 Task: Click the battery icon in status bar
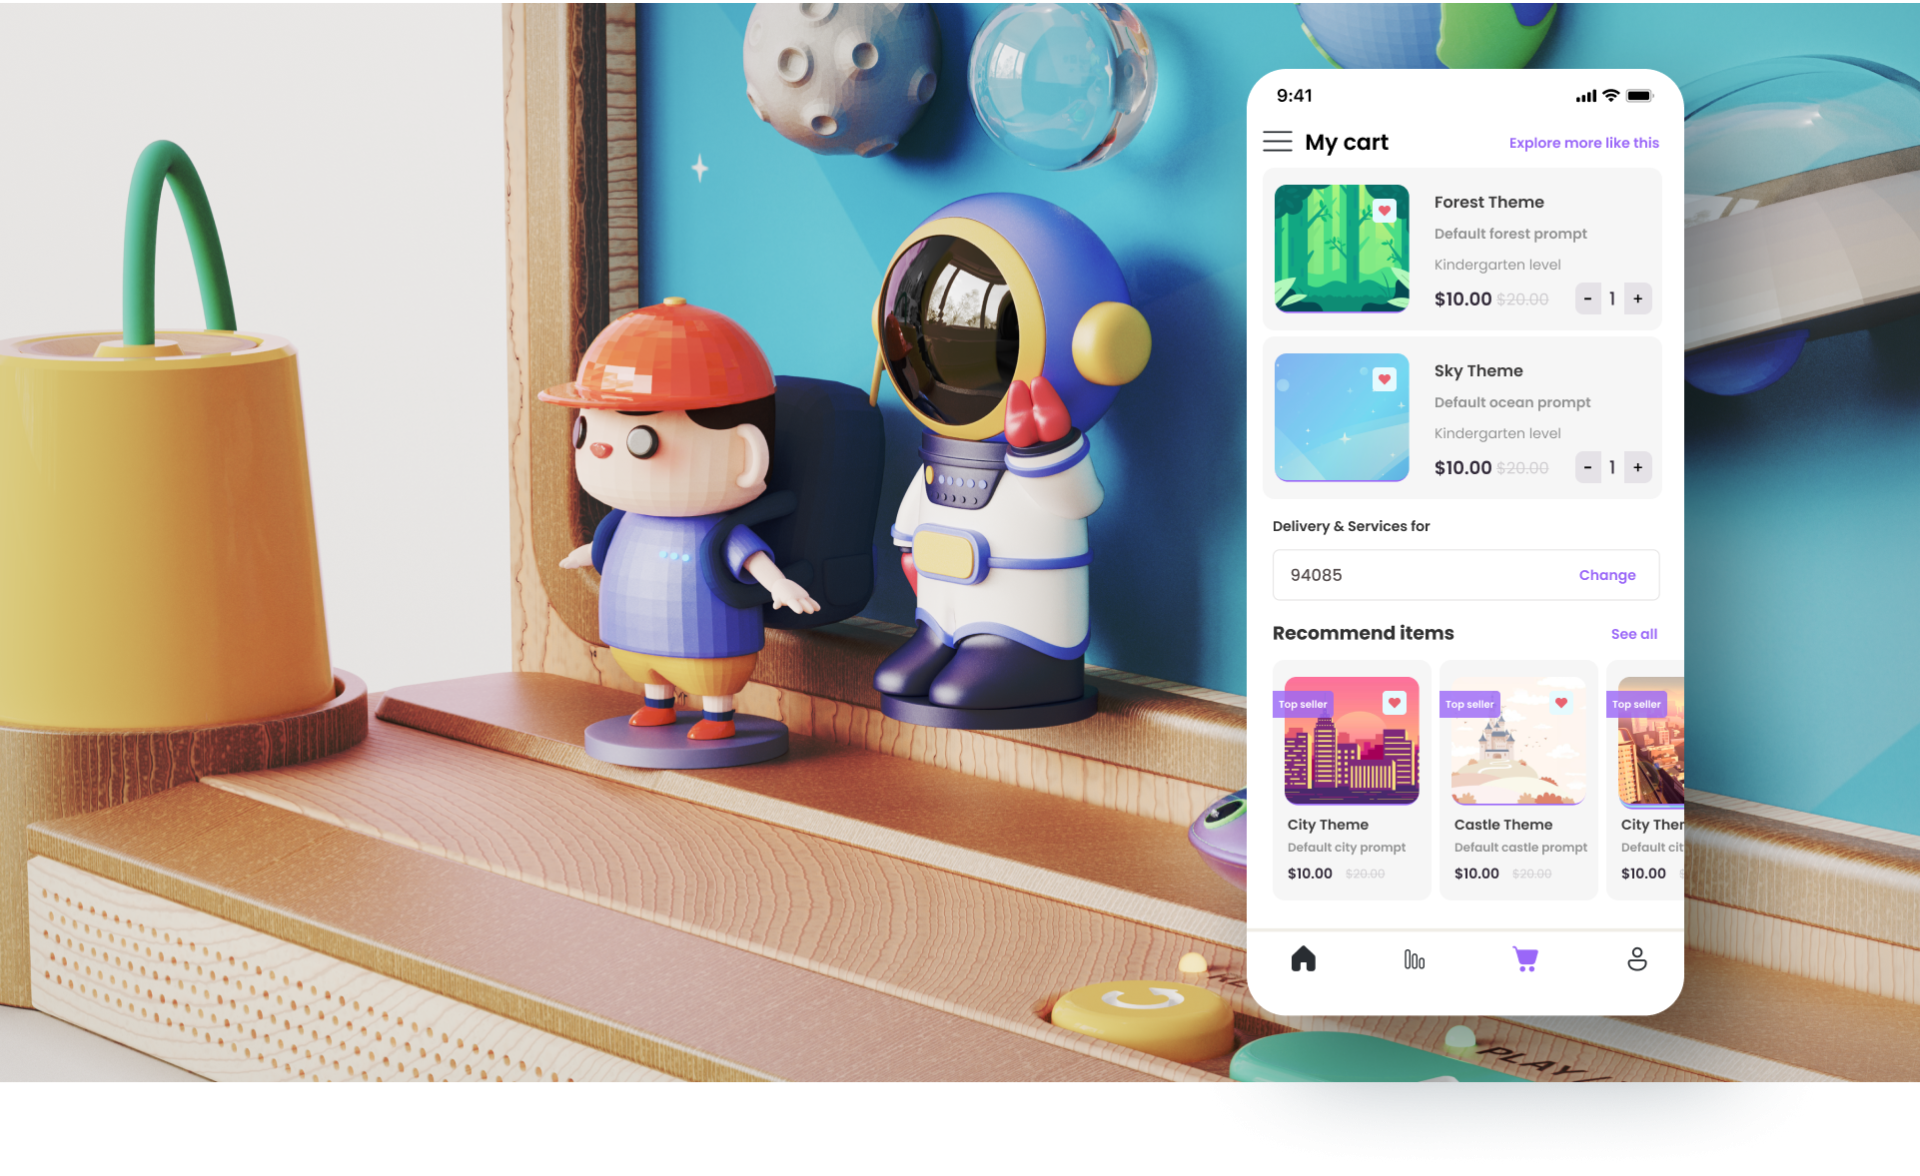point(1640,96)
